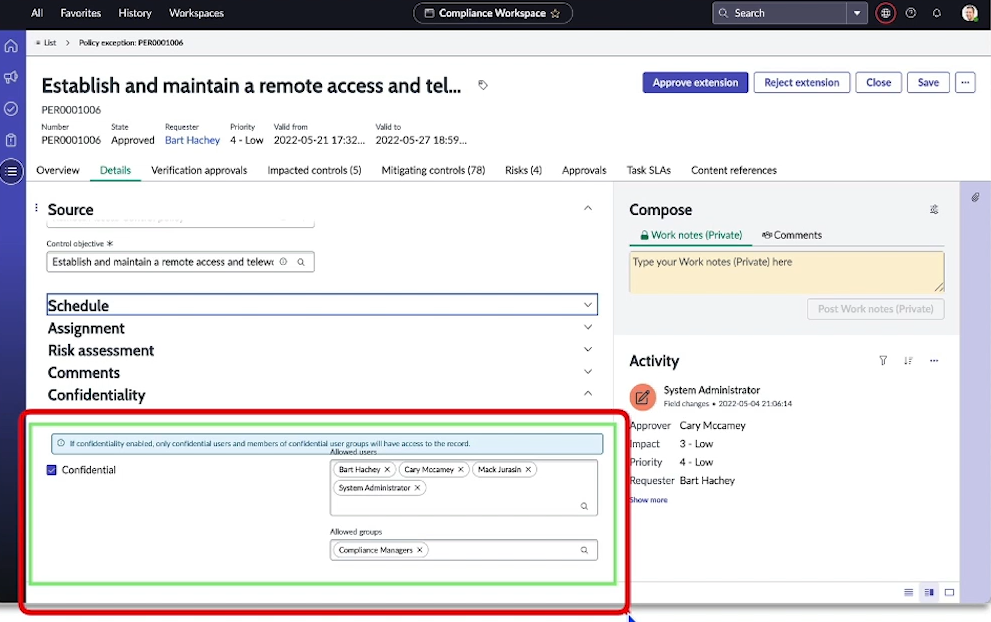Expand the Risk assessment section

[588, 350]
